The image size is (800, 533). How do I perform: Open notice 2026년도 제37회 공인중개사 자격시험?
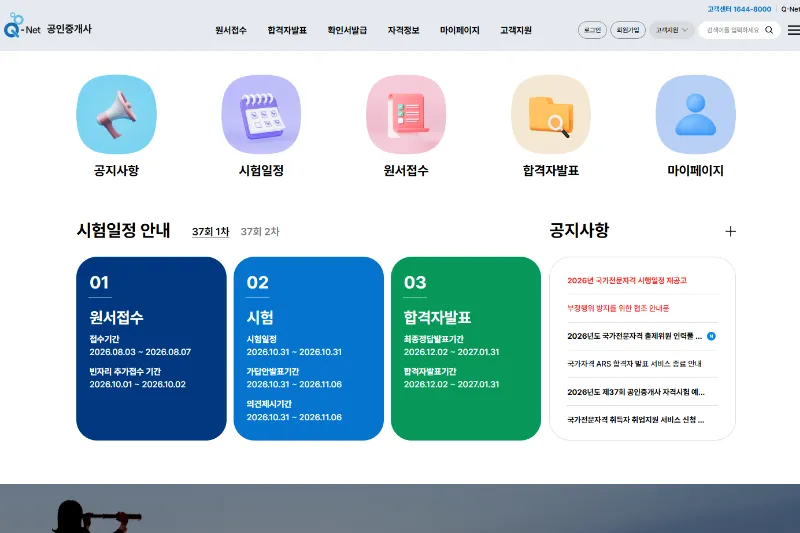point(636,392)
